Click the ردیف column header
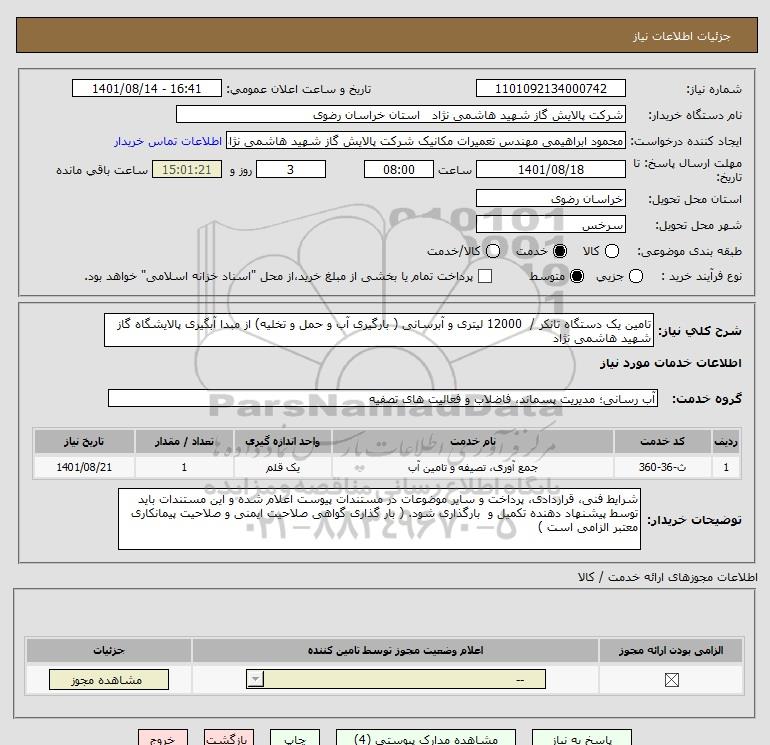 726,441
